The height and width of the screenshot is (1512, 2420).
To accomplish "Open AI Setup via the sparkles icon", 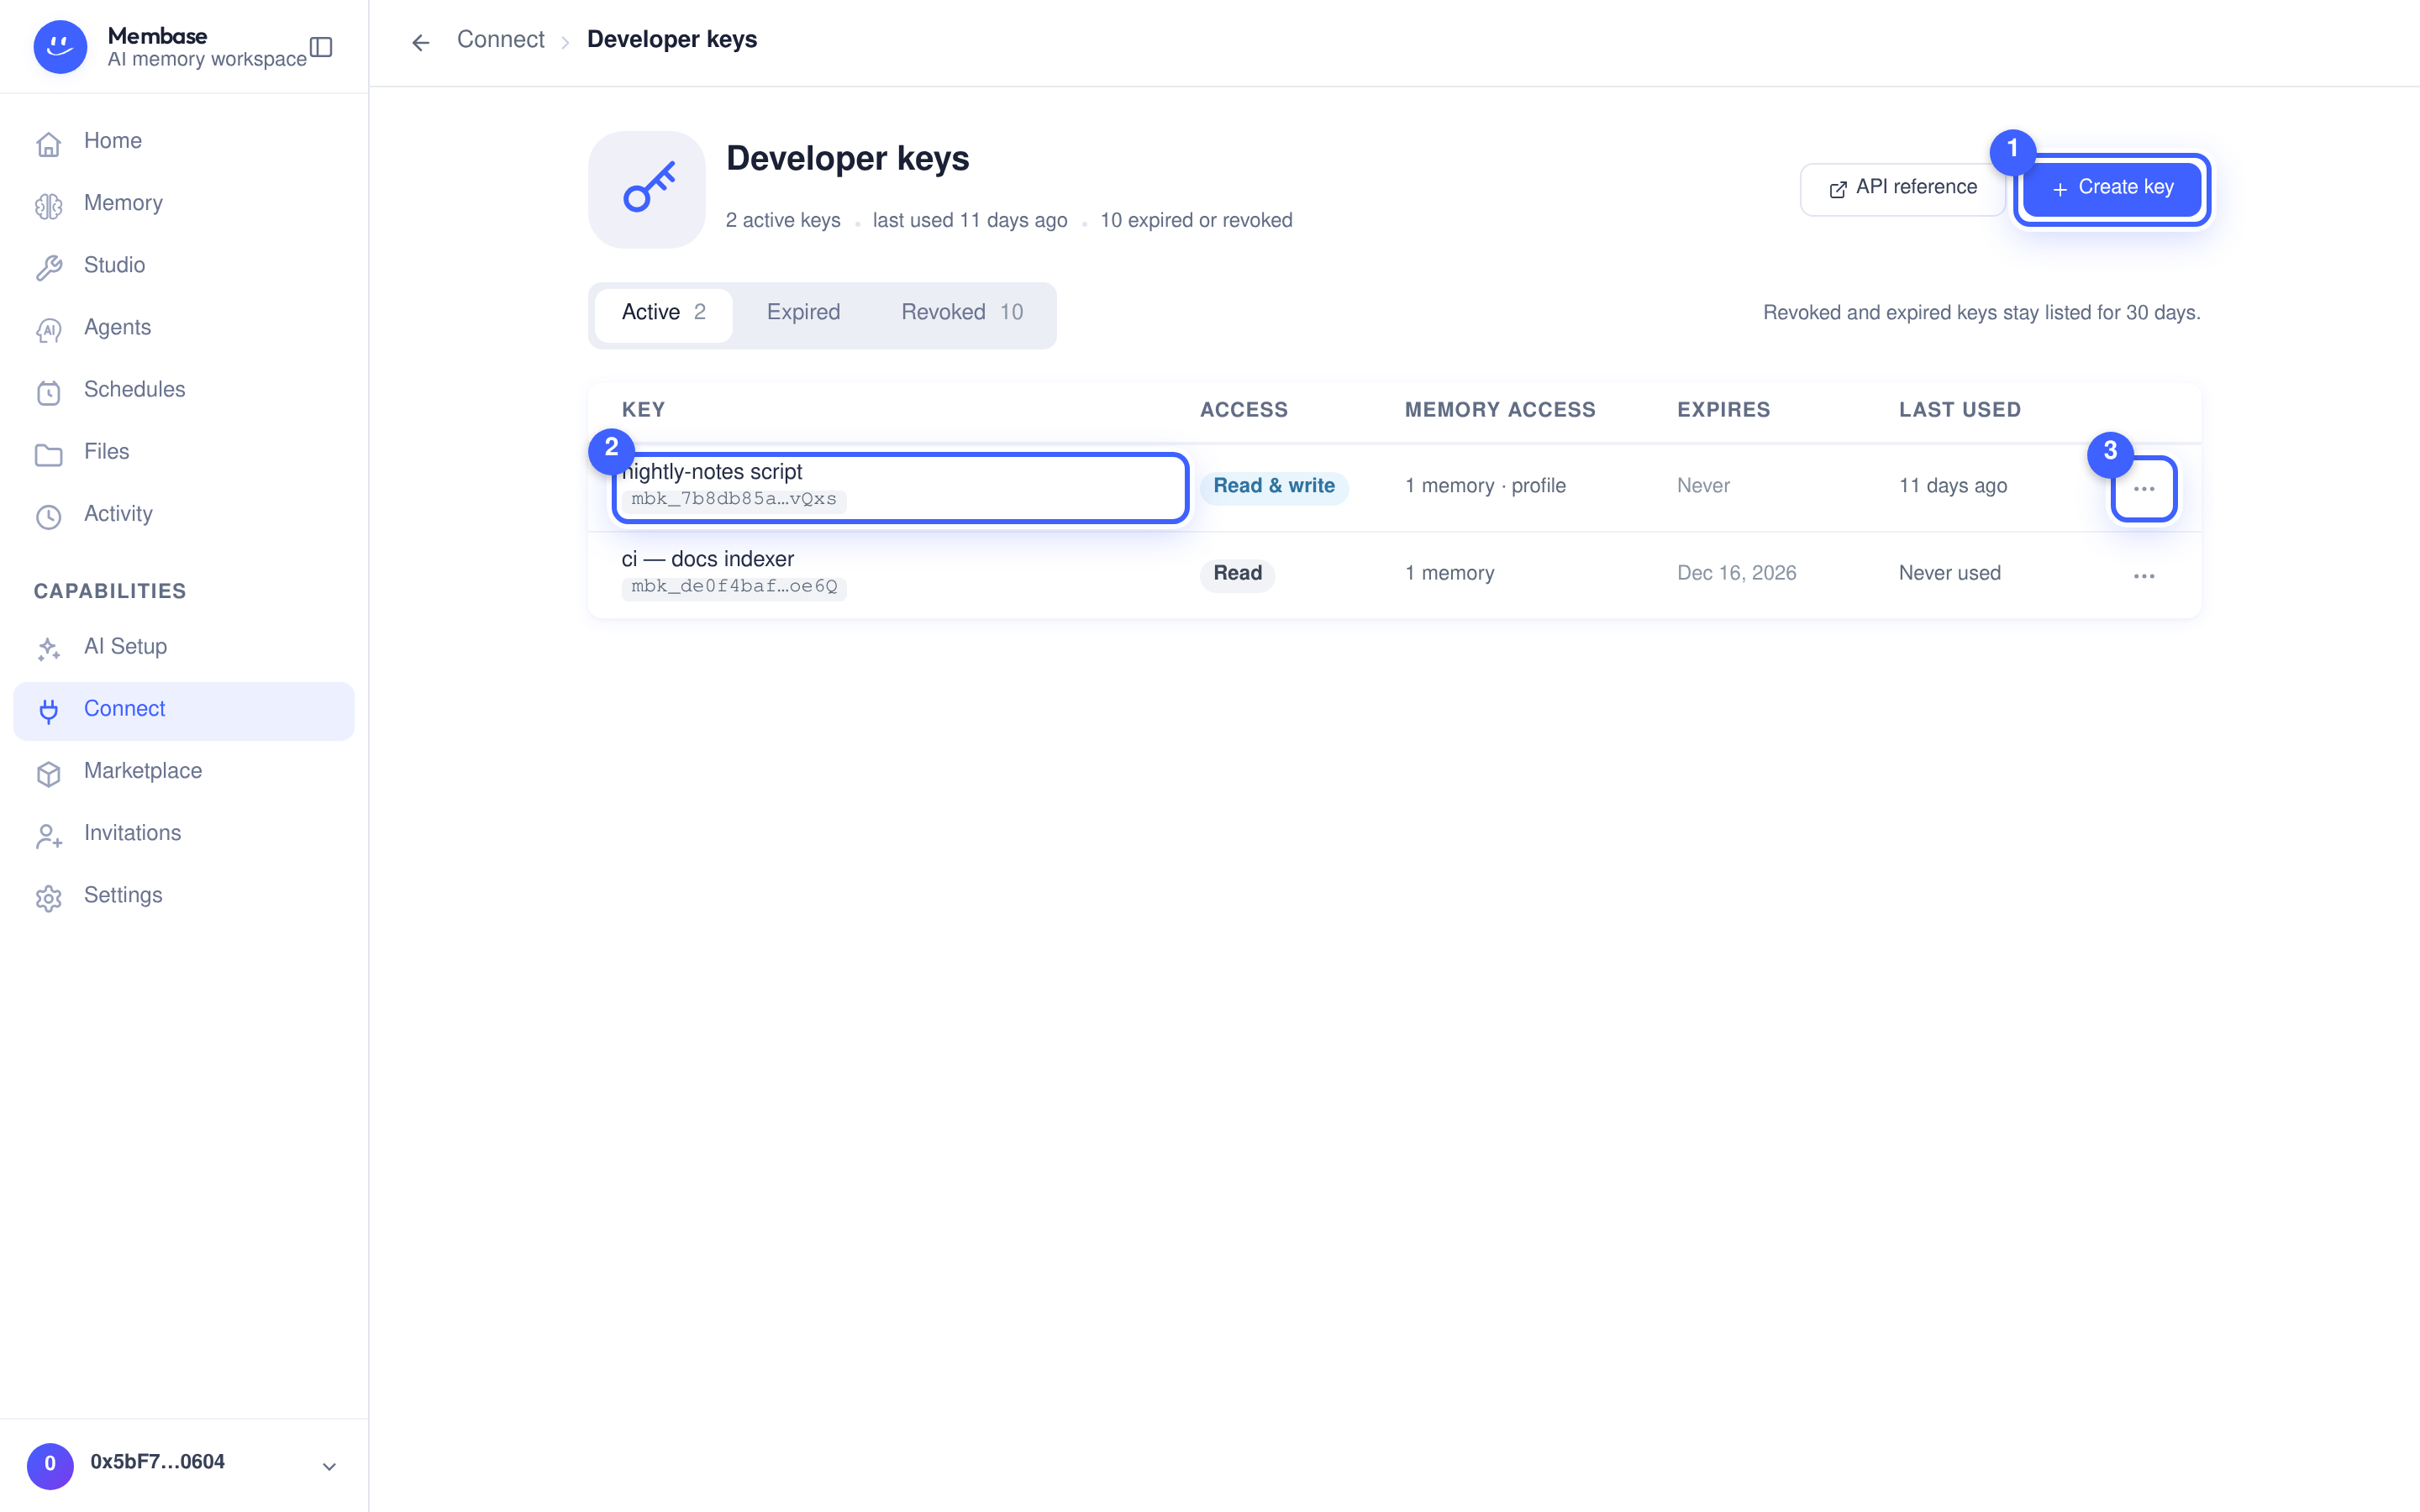I will [48, 648].
